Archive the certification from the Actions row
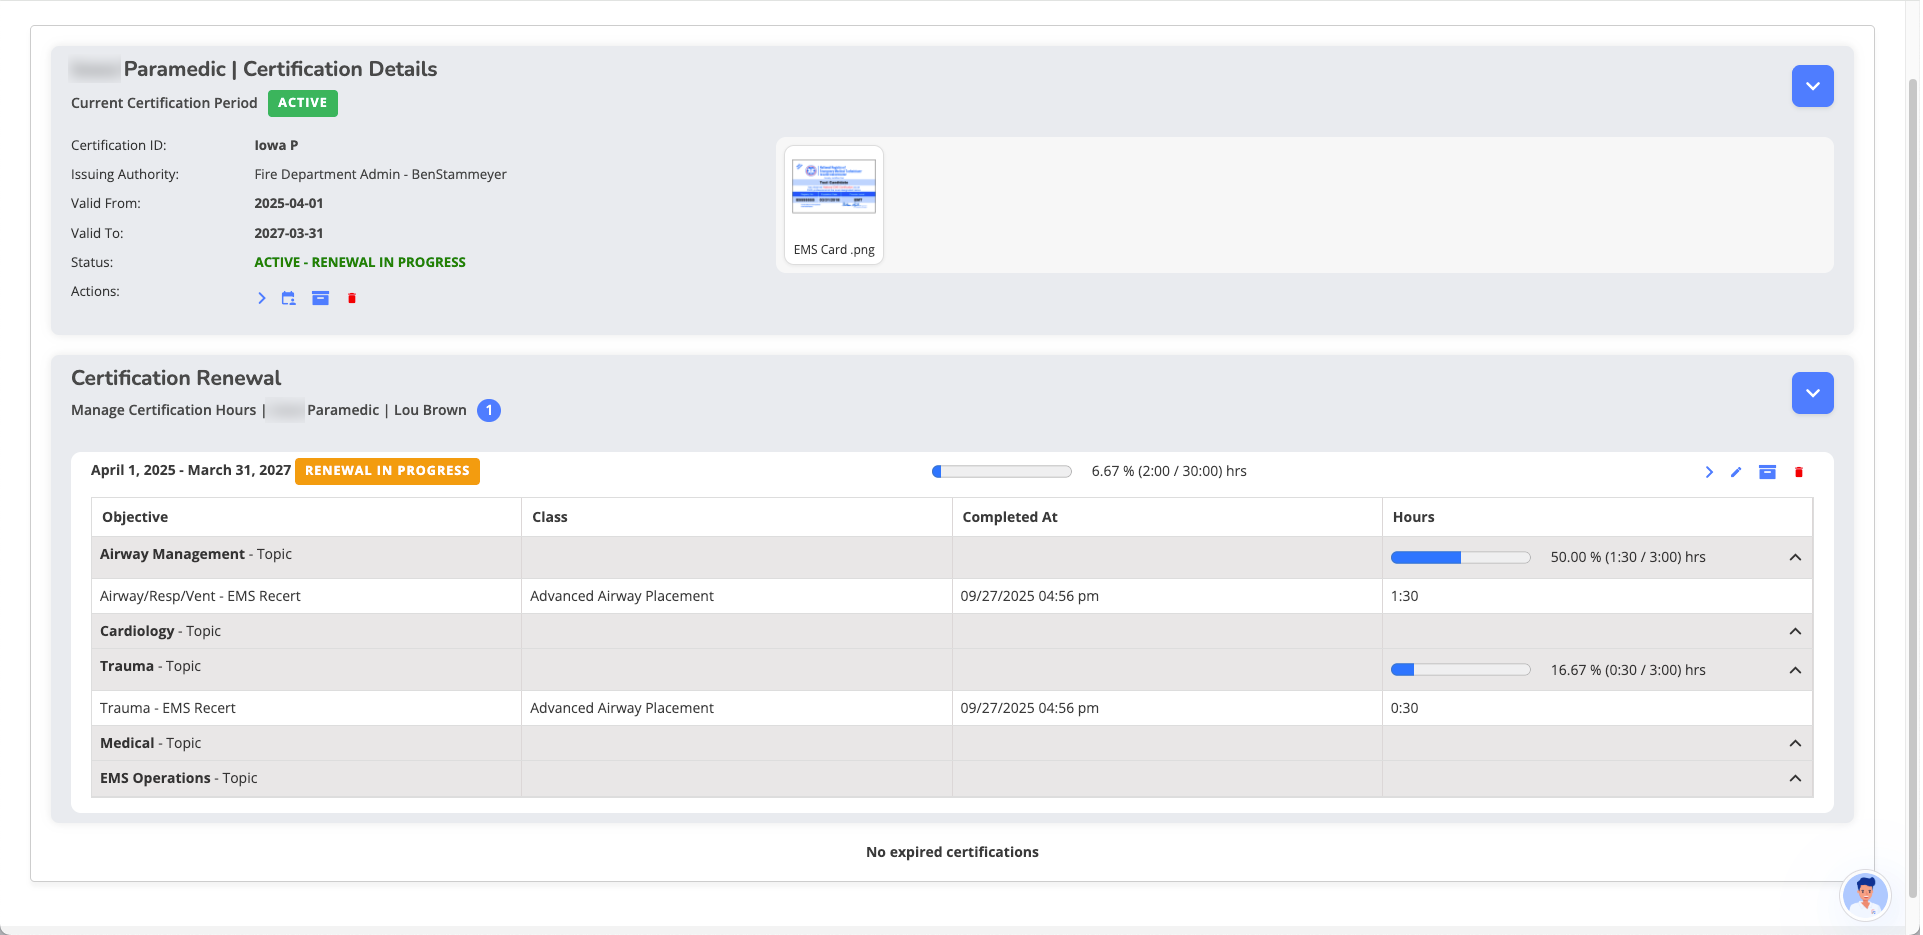The height and width of the screenshot is (935, 1923). (320, 298)
